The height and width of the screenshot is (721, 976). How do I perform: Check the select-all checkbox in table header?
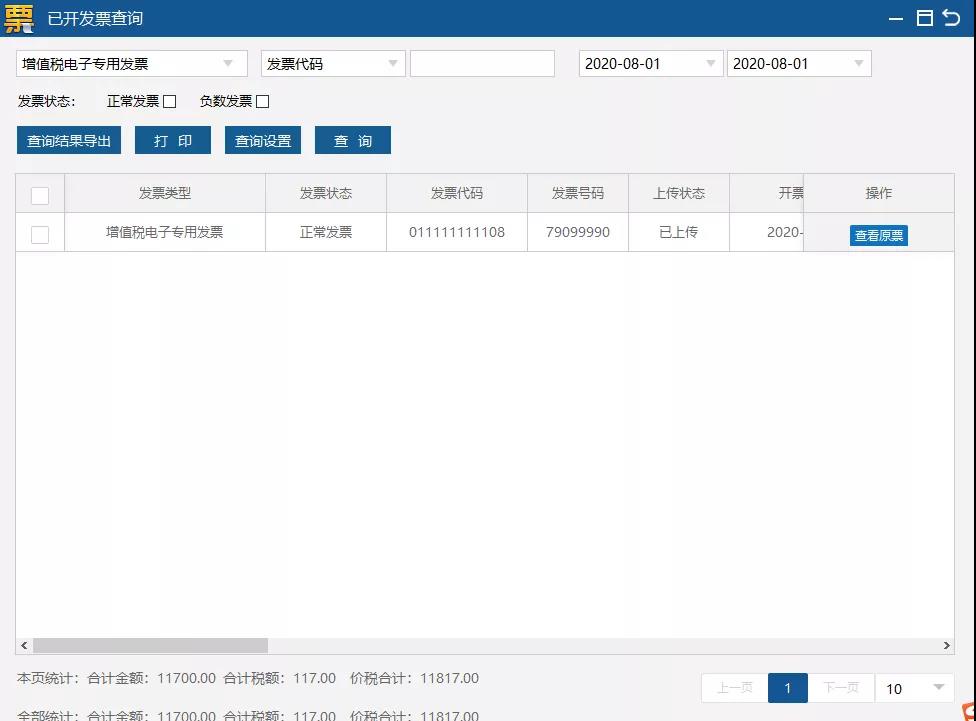(x=40, y=195)
